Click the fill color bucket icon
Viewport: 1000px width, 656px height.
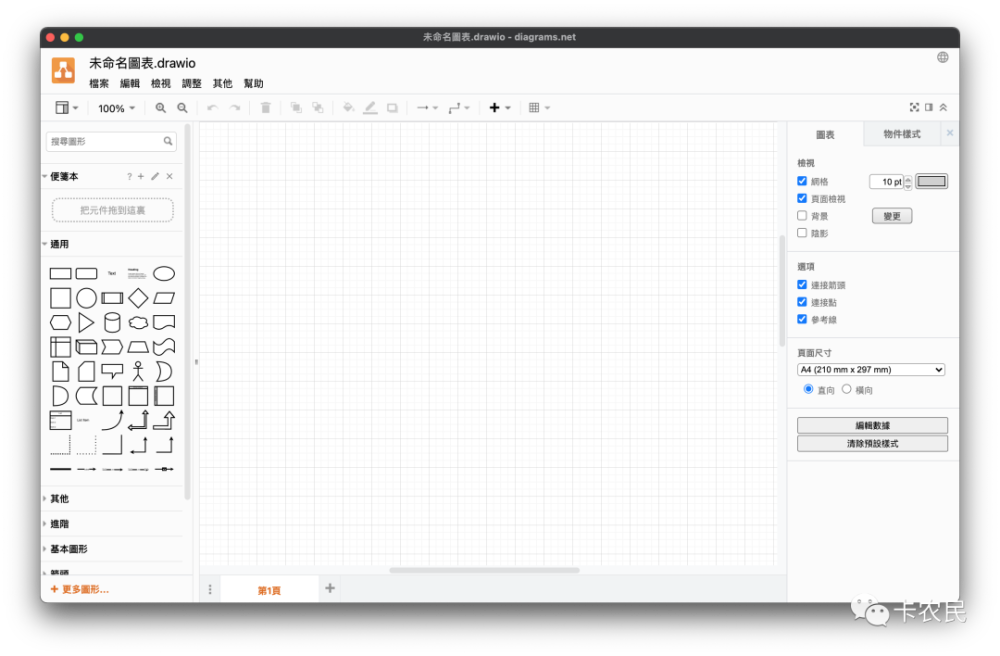(x=348, y=108)
